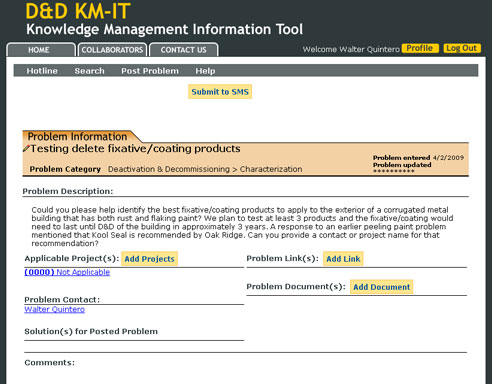Click the 'Problem entered 4/2/2009' date text
The width and height of the screenshot is (492, 384).
418,157
